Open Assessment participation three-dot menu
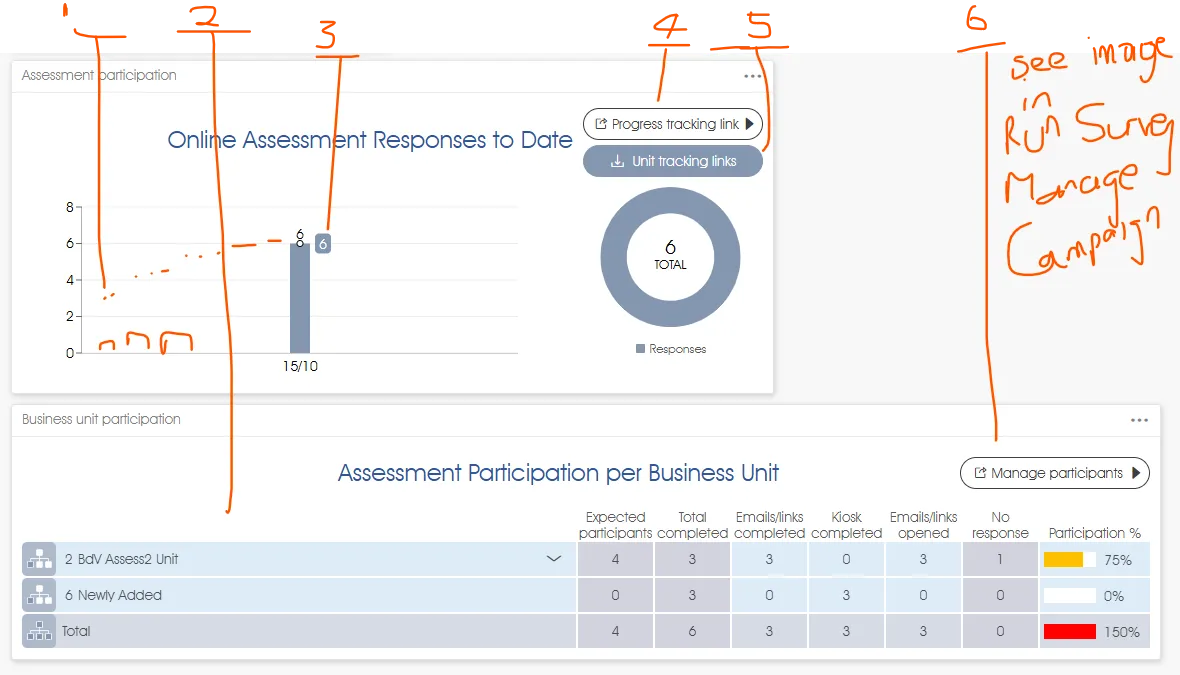Screen dimensions: 1180x675 click(752, 76)
